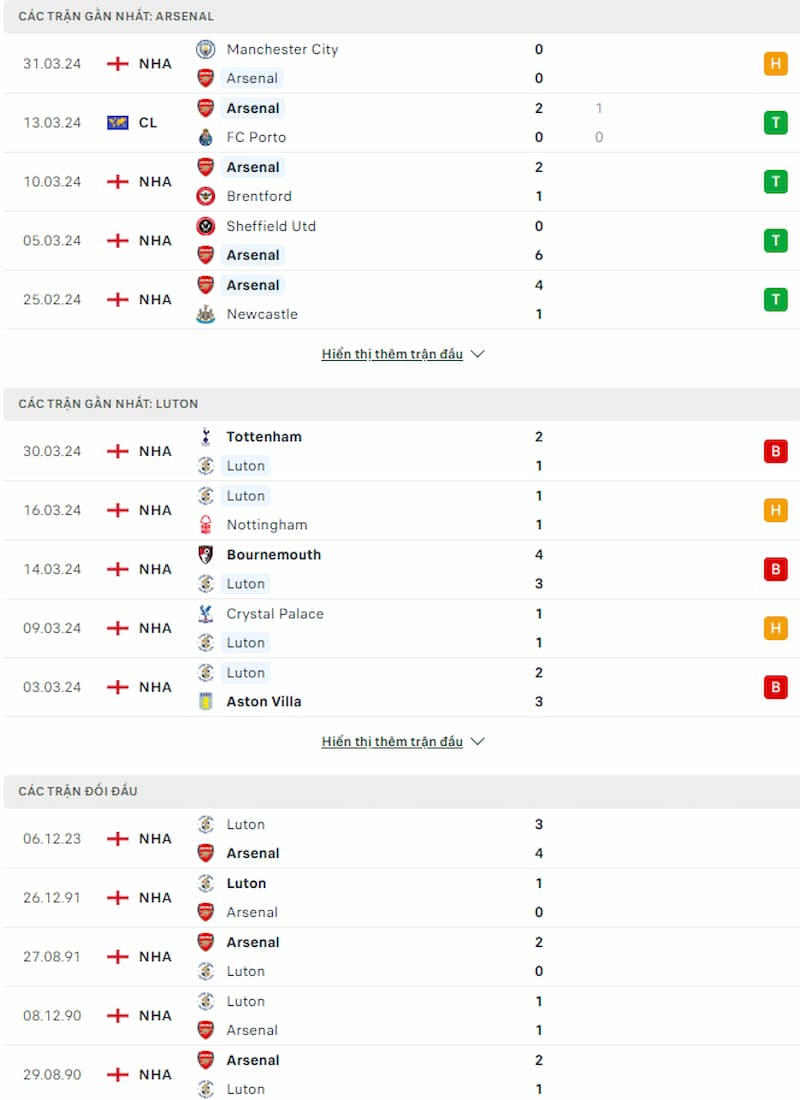
Task: Click the Nottingham club crest icon
Action: [206, 525]
